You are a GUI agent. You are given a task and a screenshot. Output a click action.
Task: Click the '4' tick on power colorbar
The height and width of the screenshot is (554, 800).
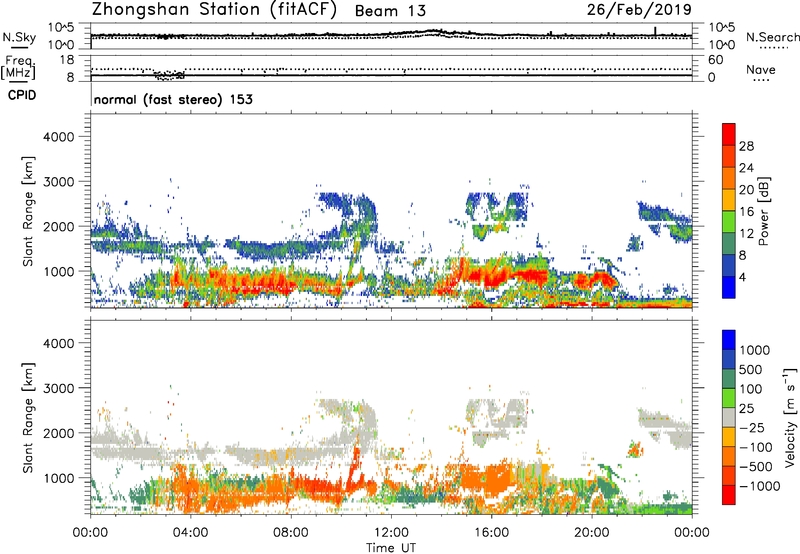[742, 277]
